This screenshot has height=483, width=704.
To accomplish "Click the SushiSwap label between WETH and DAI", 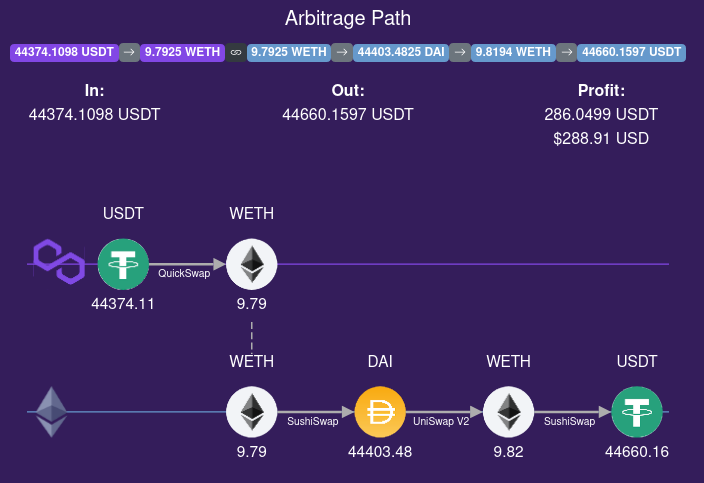I will [313, 421].
